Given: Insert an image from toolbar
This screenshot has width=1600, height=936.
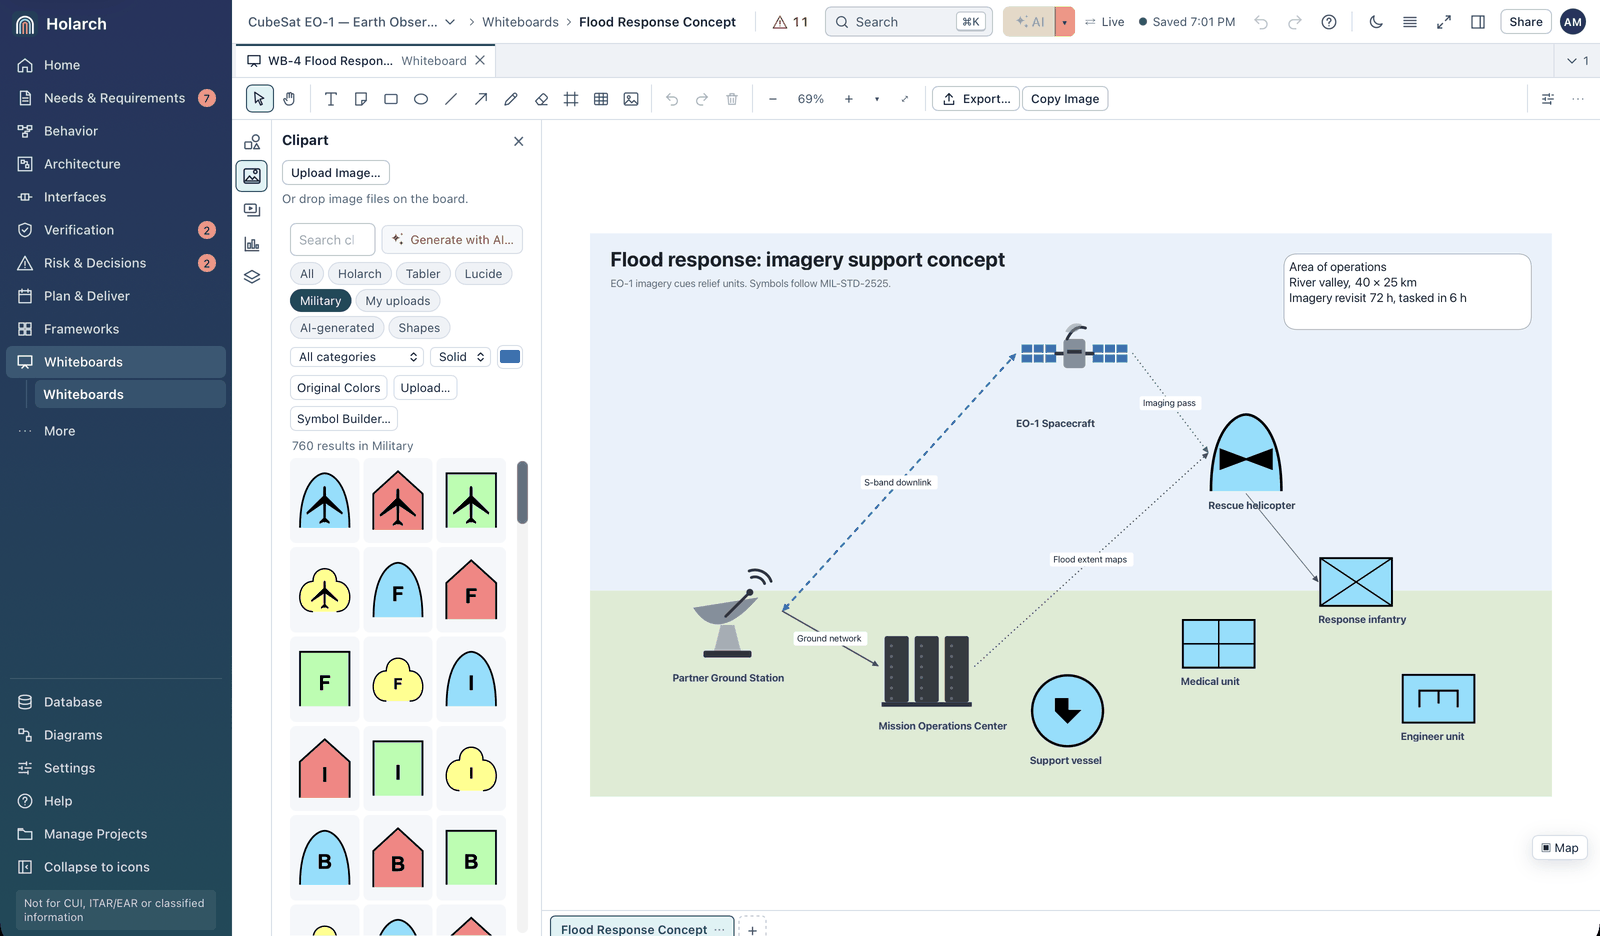Looking at the screenshot, I should [x=631, y=99].
